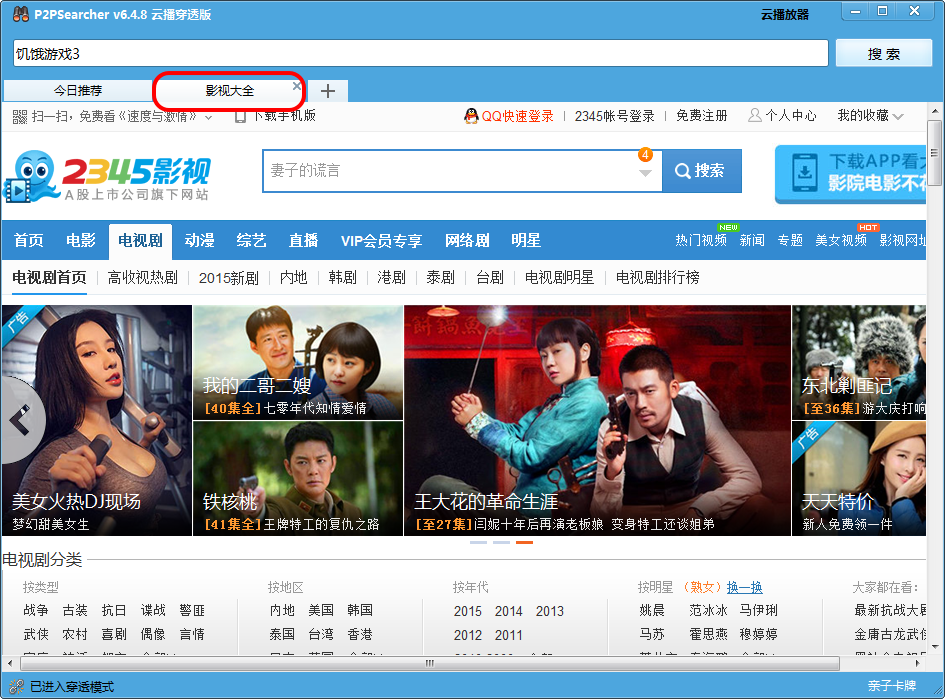945x699 pixels.
Task: Switch to 影视大全 tab
Action: 229,90
